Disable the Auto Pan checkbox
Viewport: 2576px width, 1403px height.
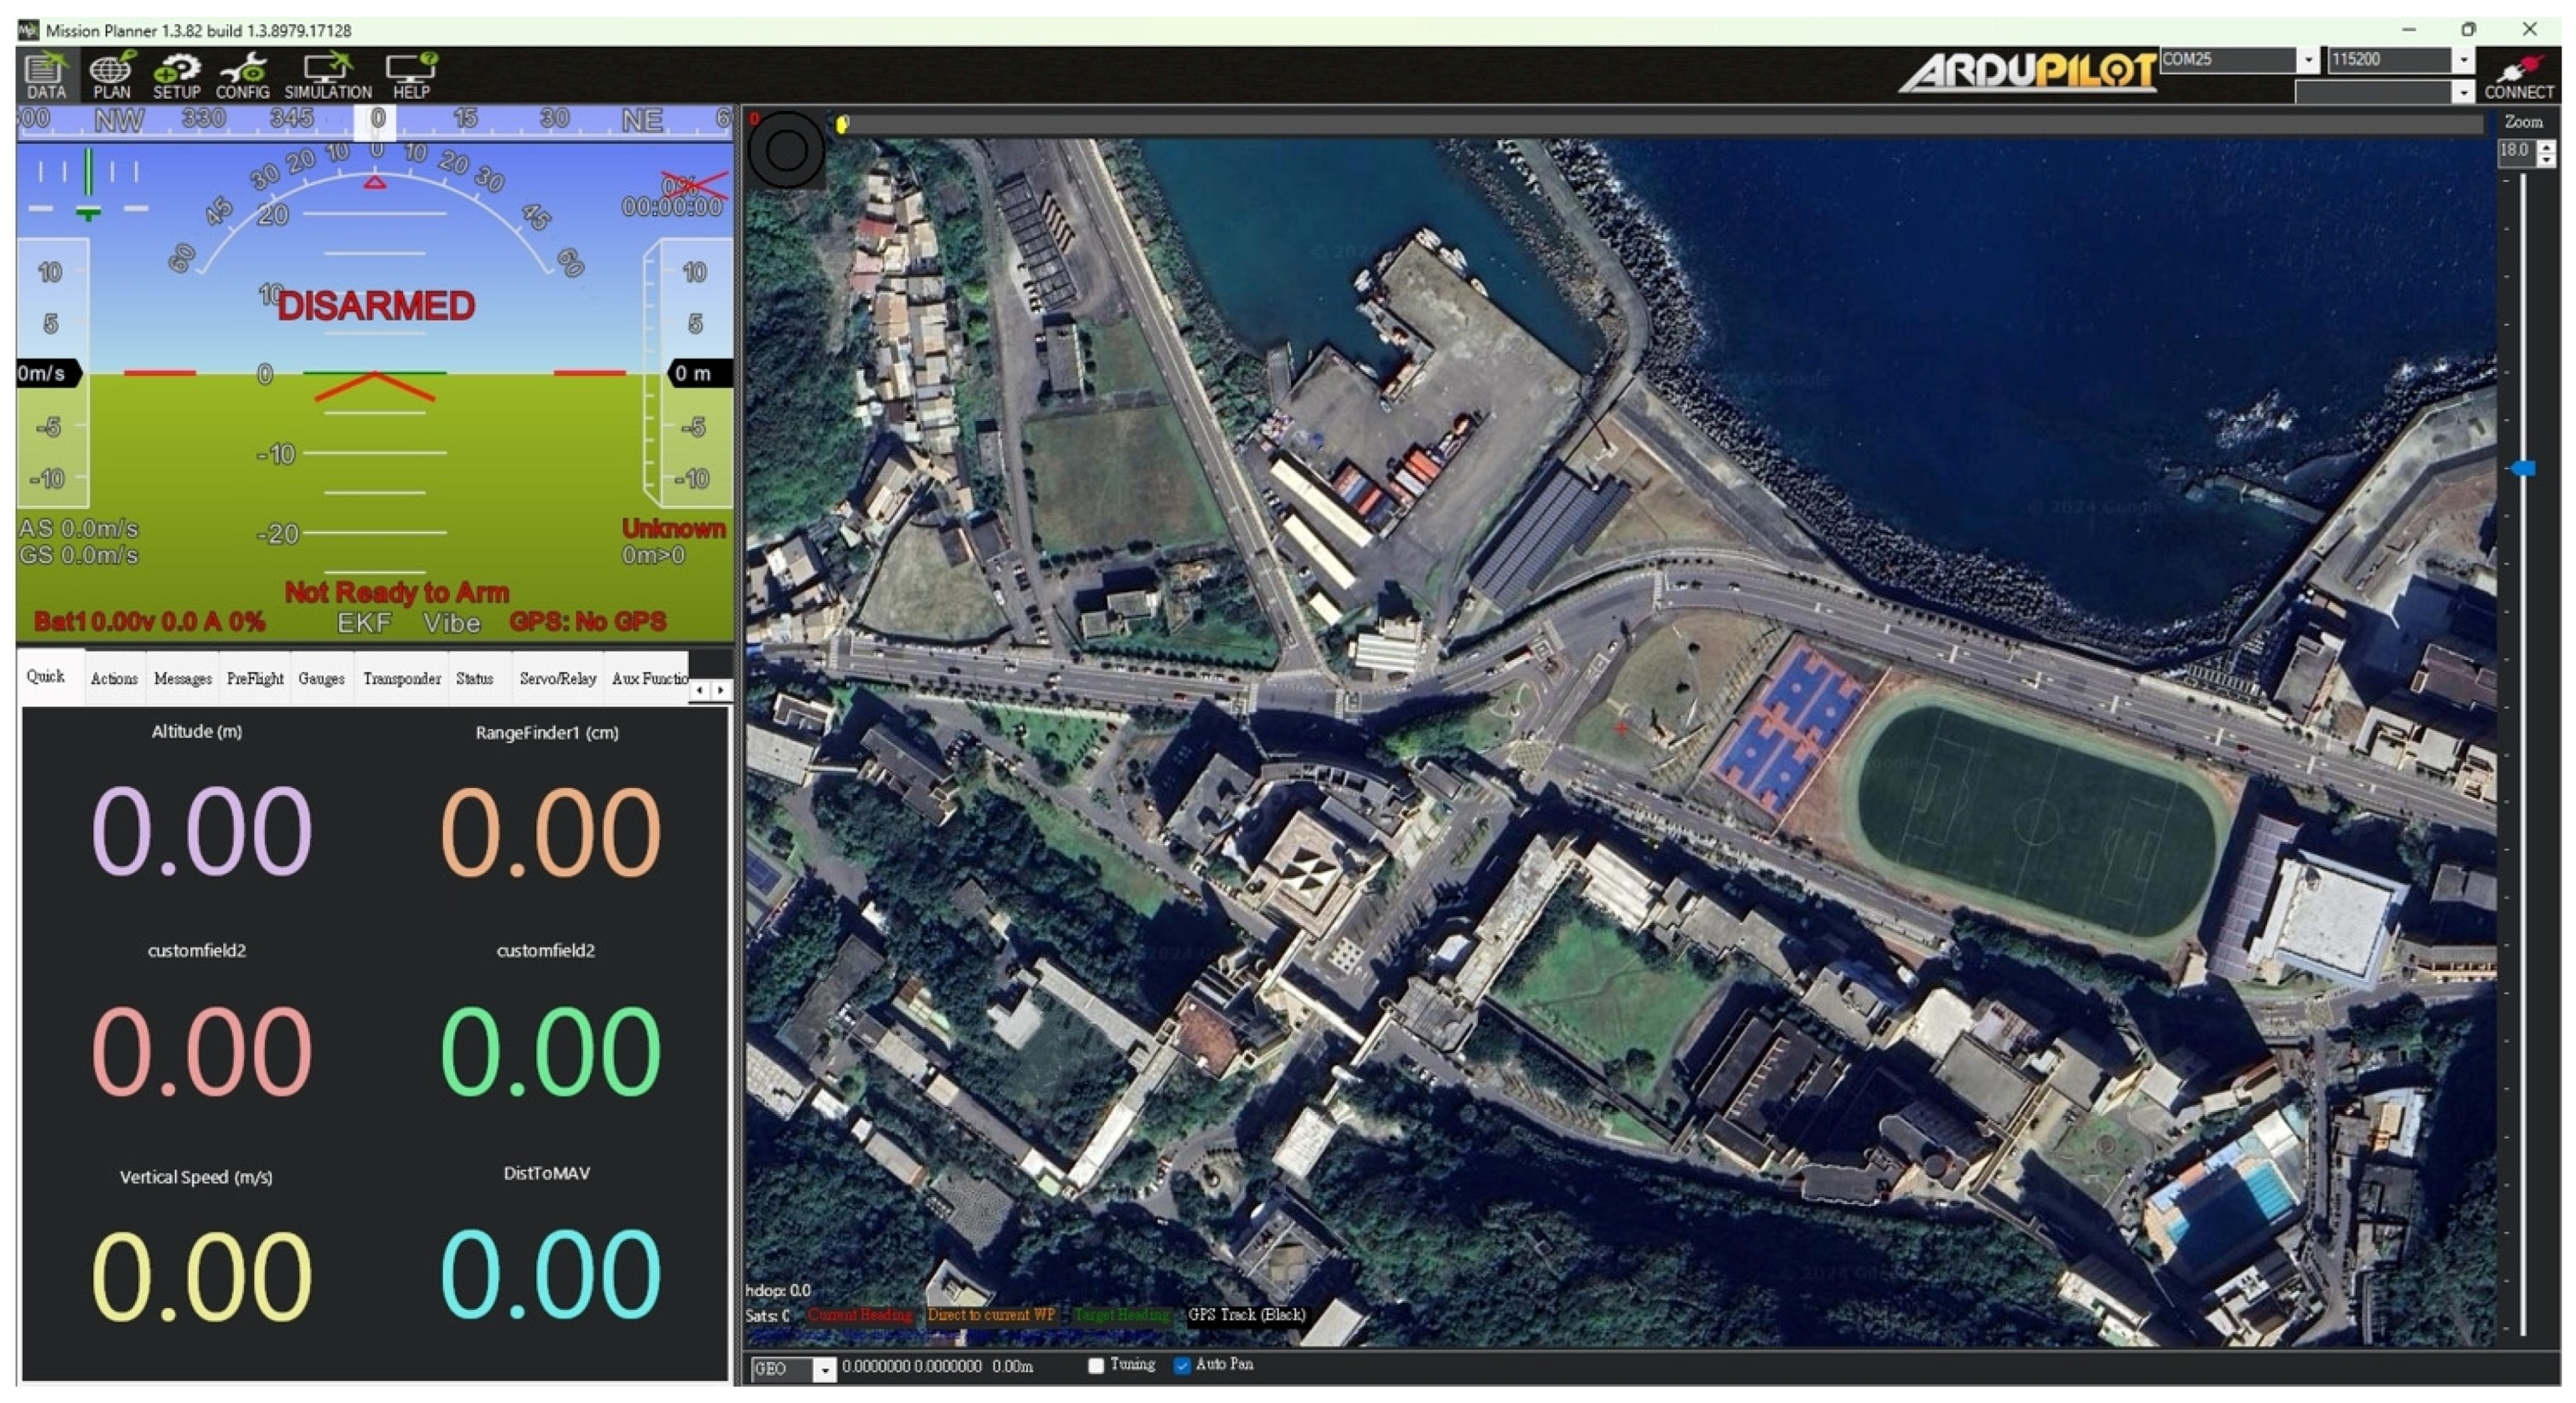(x=1182, y=1365)
